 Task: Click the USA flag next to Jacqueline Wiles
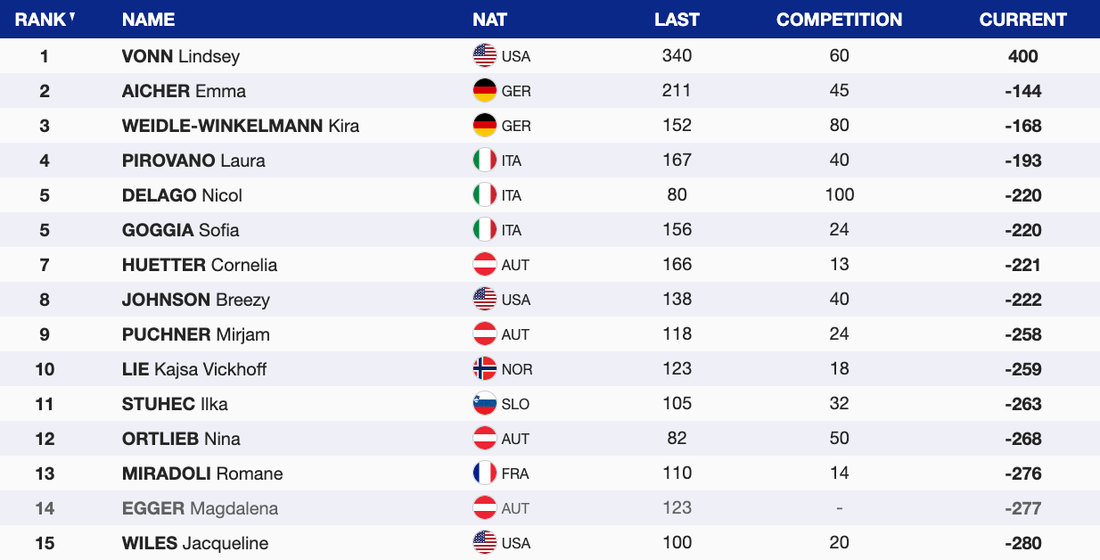pyautogui.click(x=485, y=543)
